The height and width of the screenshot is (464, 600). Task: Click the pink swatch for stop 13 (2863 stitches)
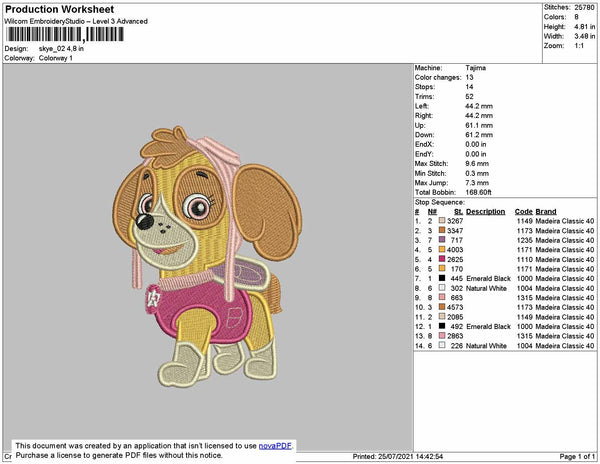pyautogui.click(x=442, y=335)
